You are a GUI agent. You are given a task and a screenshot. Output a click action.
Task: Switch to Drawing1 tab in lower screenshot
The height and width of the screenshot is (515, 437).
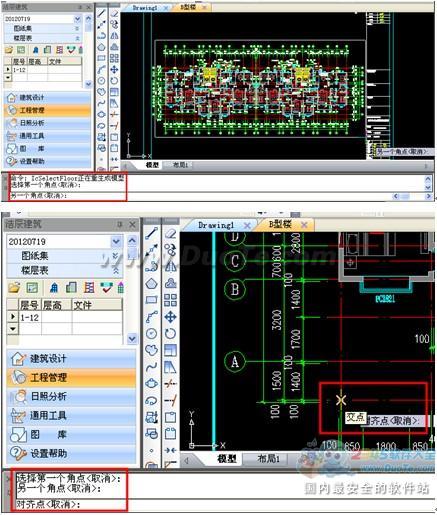click(216, 225)
